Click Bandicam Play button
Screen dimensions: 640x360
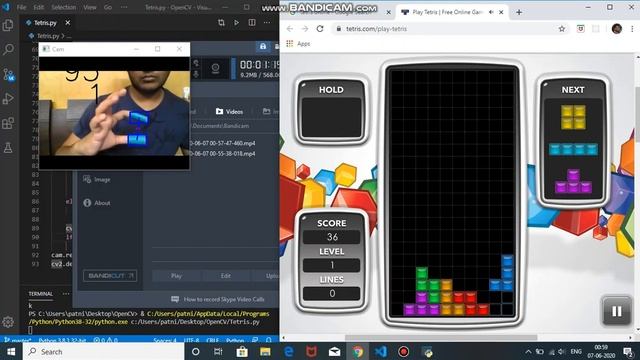(176, 276)
